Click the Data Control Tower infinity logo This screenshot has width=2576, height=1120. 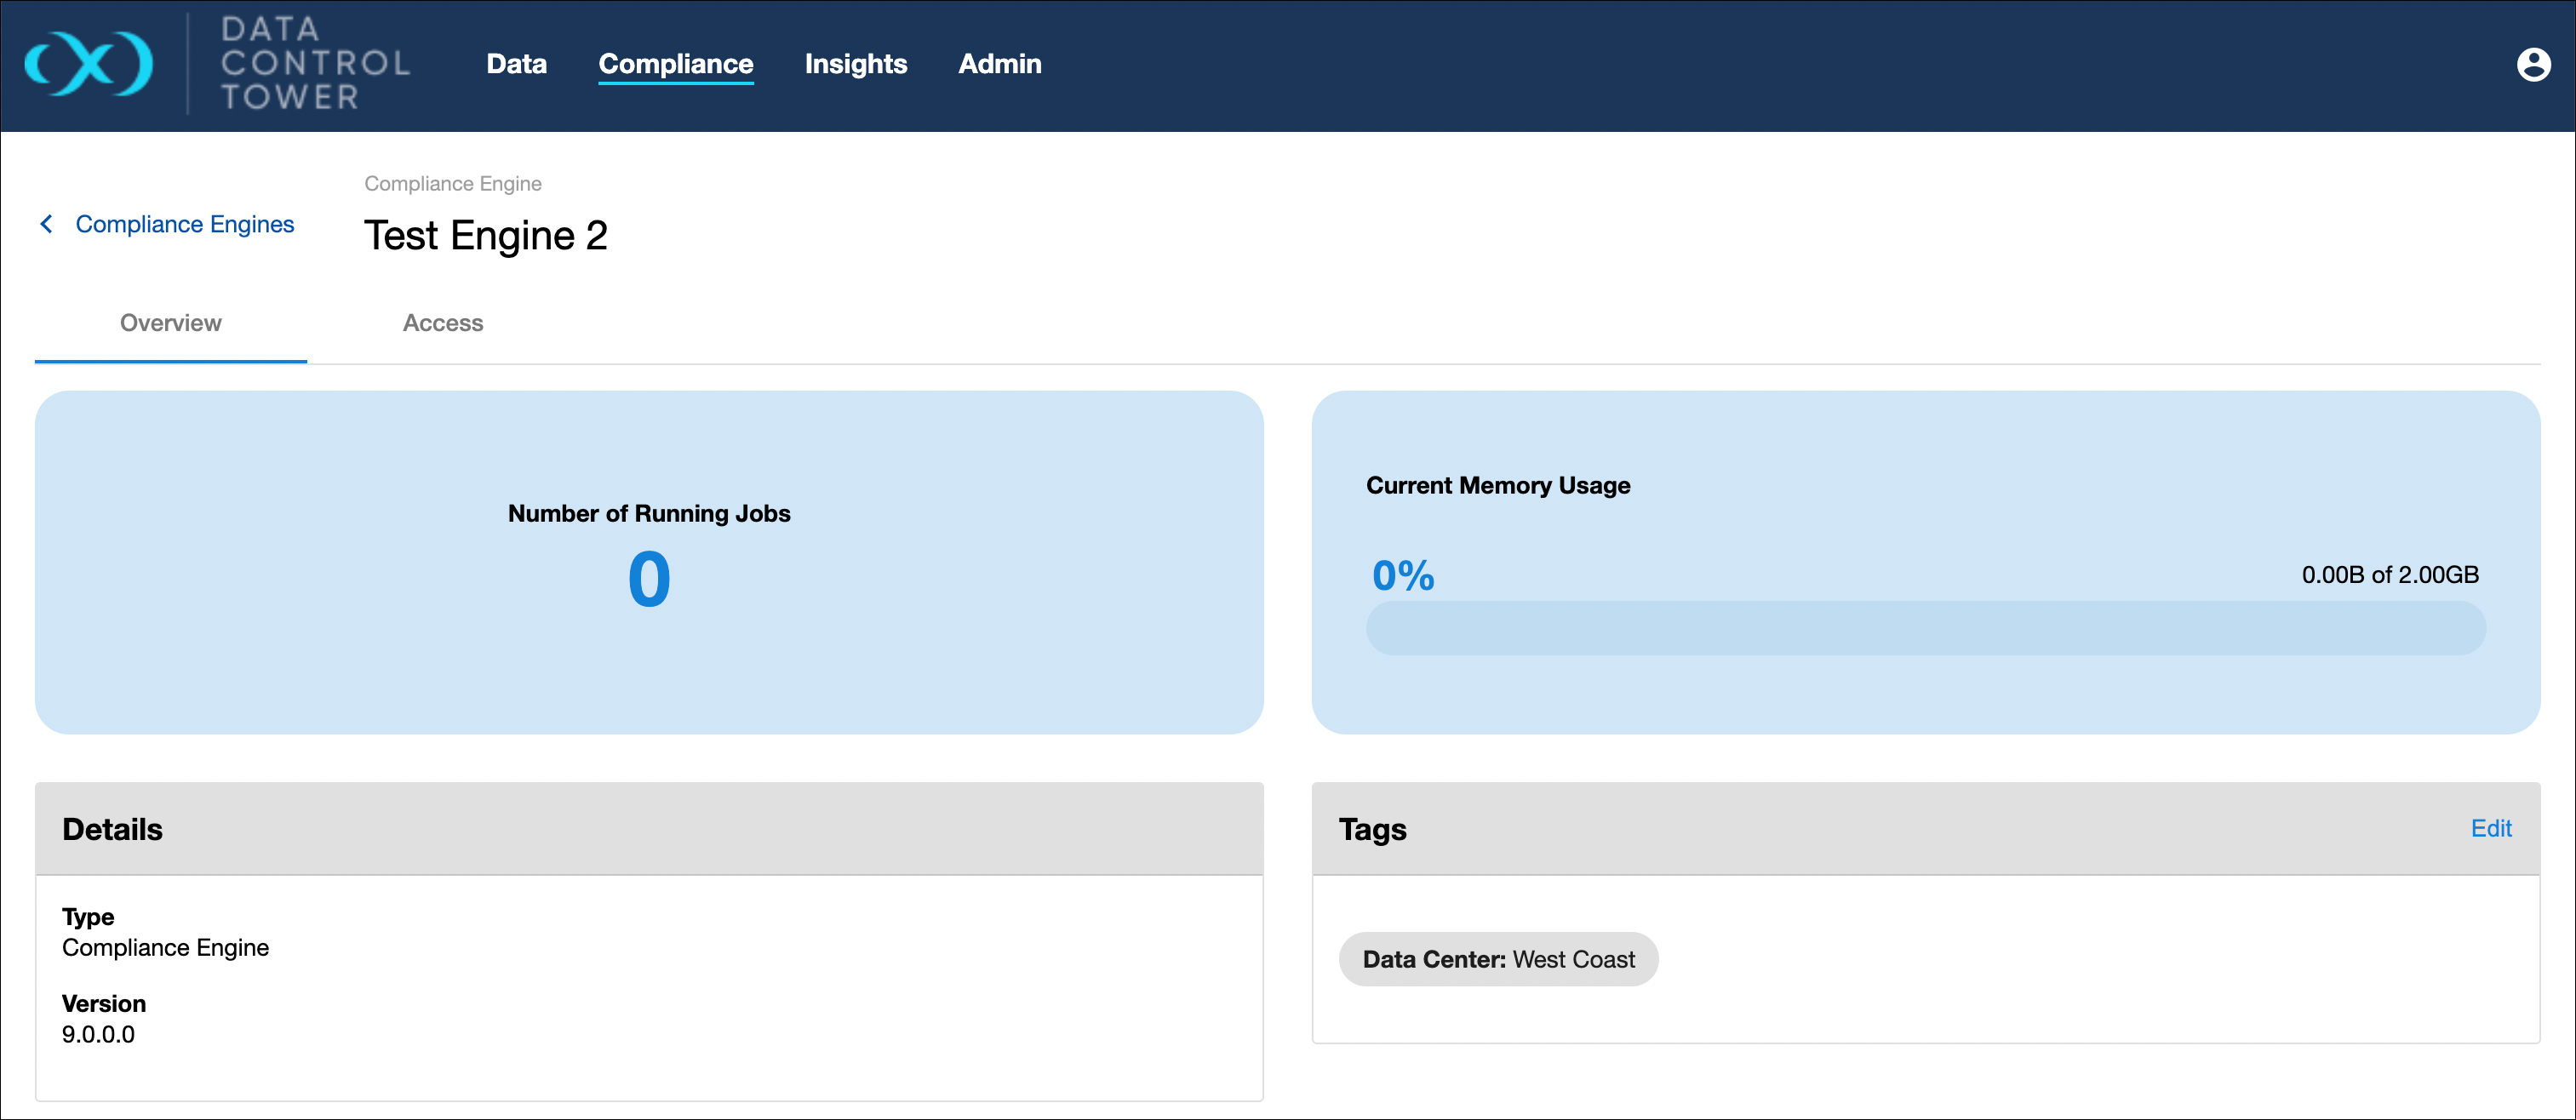(88, 64)
